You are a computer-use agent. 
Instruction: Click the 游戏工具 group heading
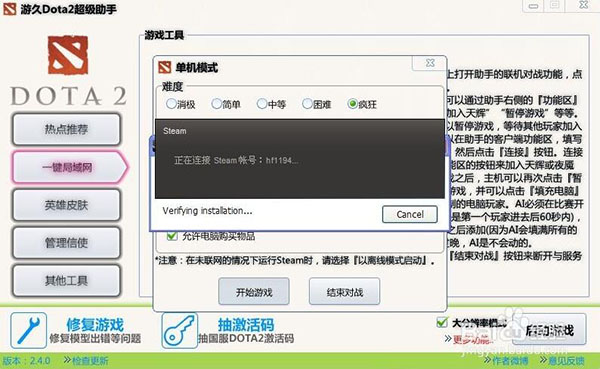point(164,35)
